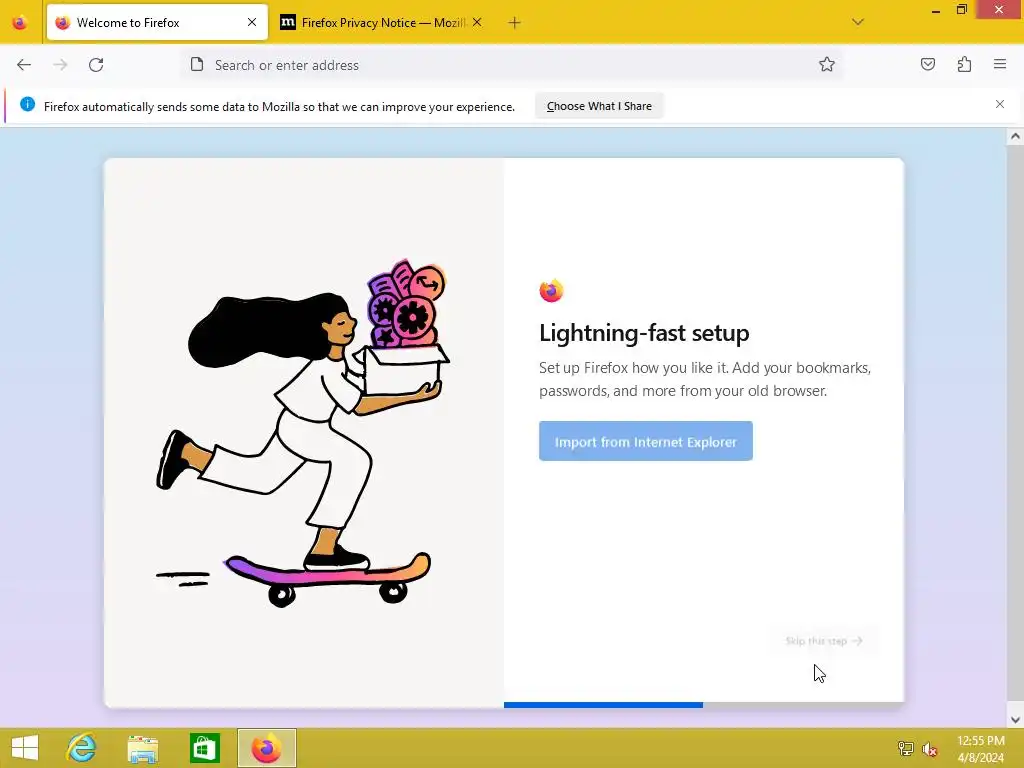
Task: Click the scrollbar up arrow
Action: (x=1015, y=136)
